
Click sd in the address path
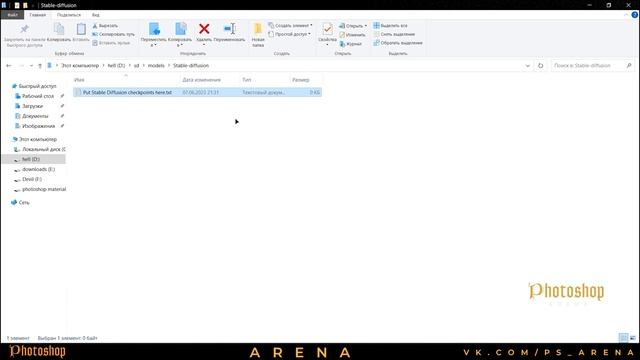pos(137,66)
